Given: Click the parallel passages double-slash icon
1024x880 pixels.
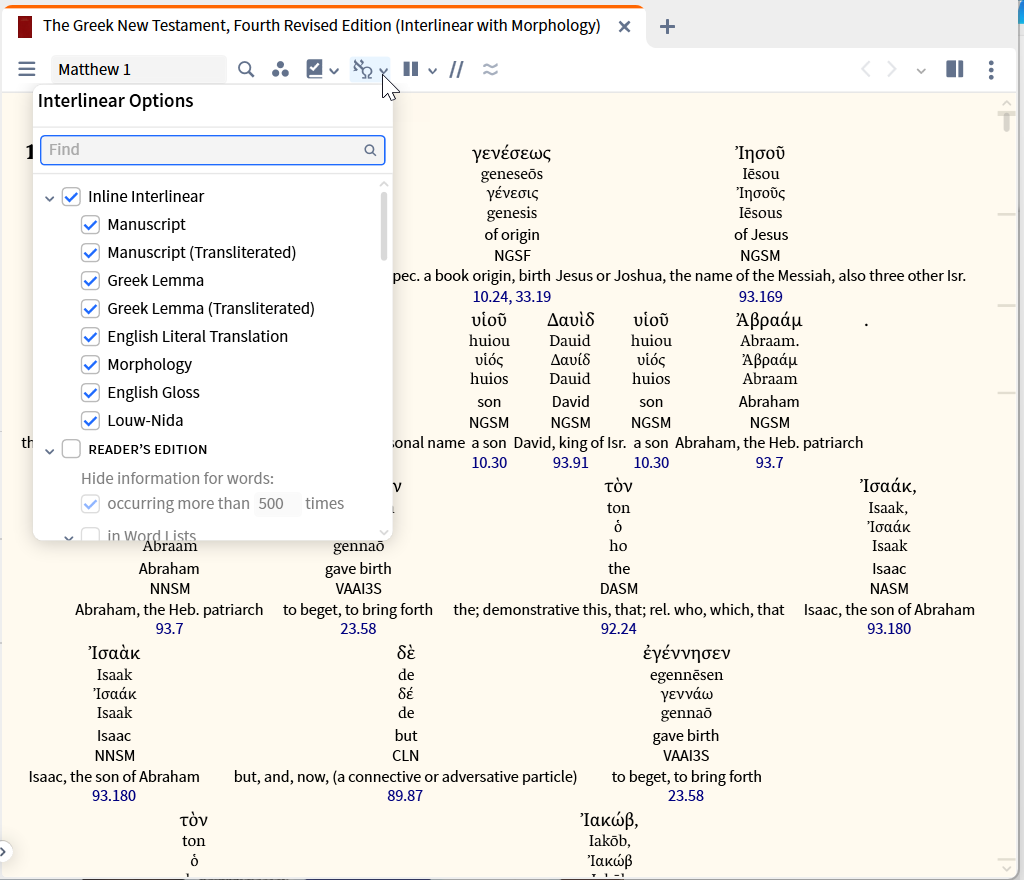Looking at the screenshot, I should (456, 69).
